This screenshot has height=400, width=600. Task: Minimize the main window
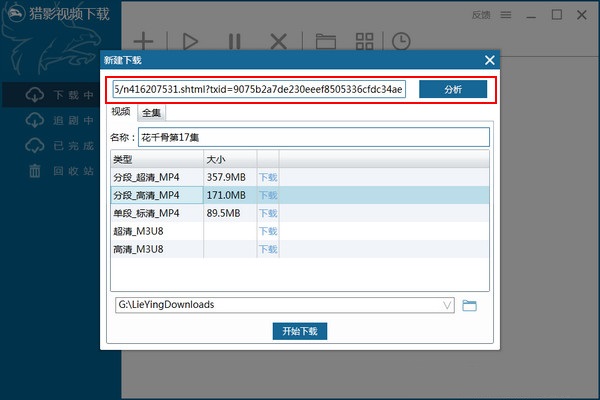pos(531,16)
